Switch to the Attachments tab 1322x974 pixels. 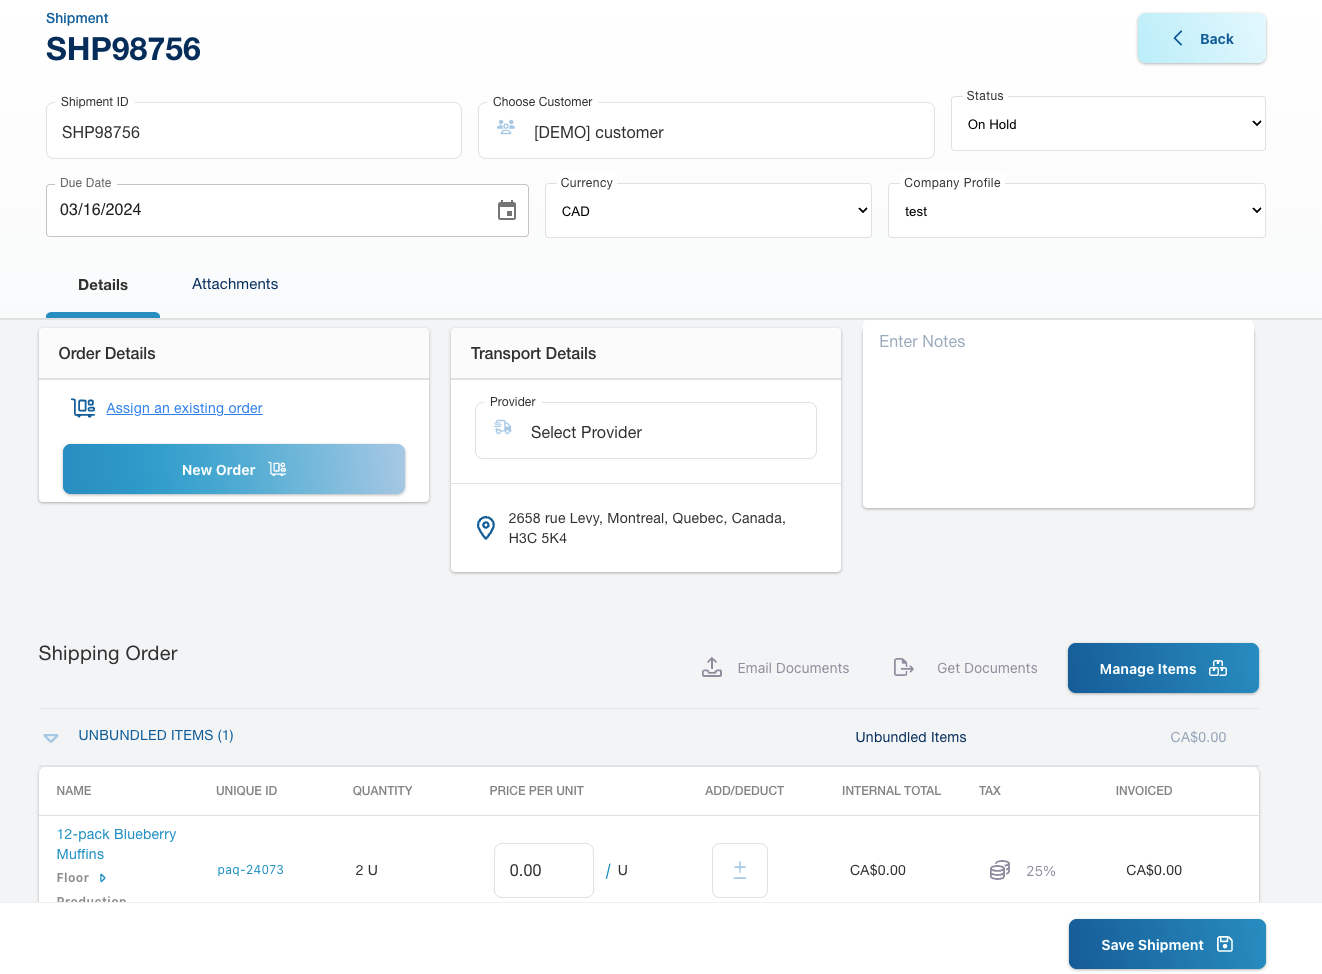pos(235,284)
